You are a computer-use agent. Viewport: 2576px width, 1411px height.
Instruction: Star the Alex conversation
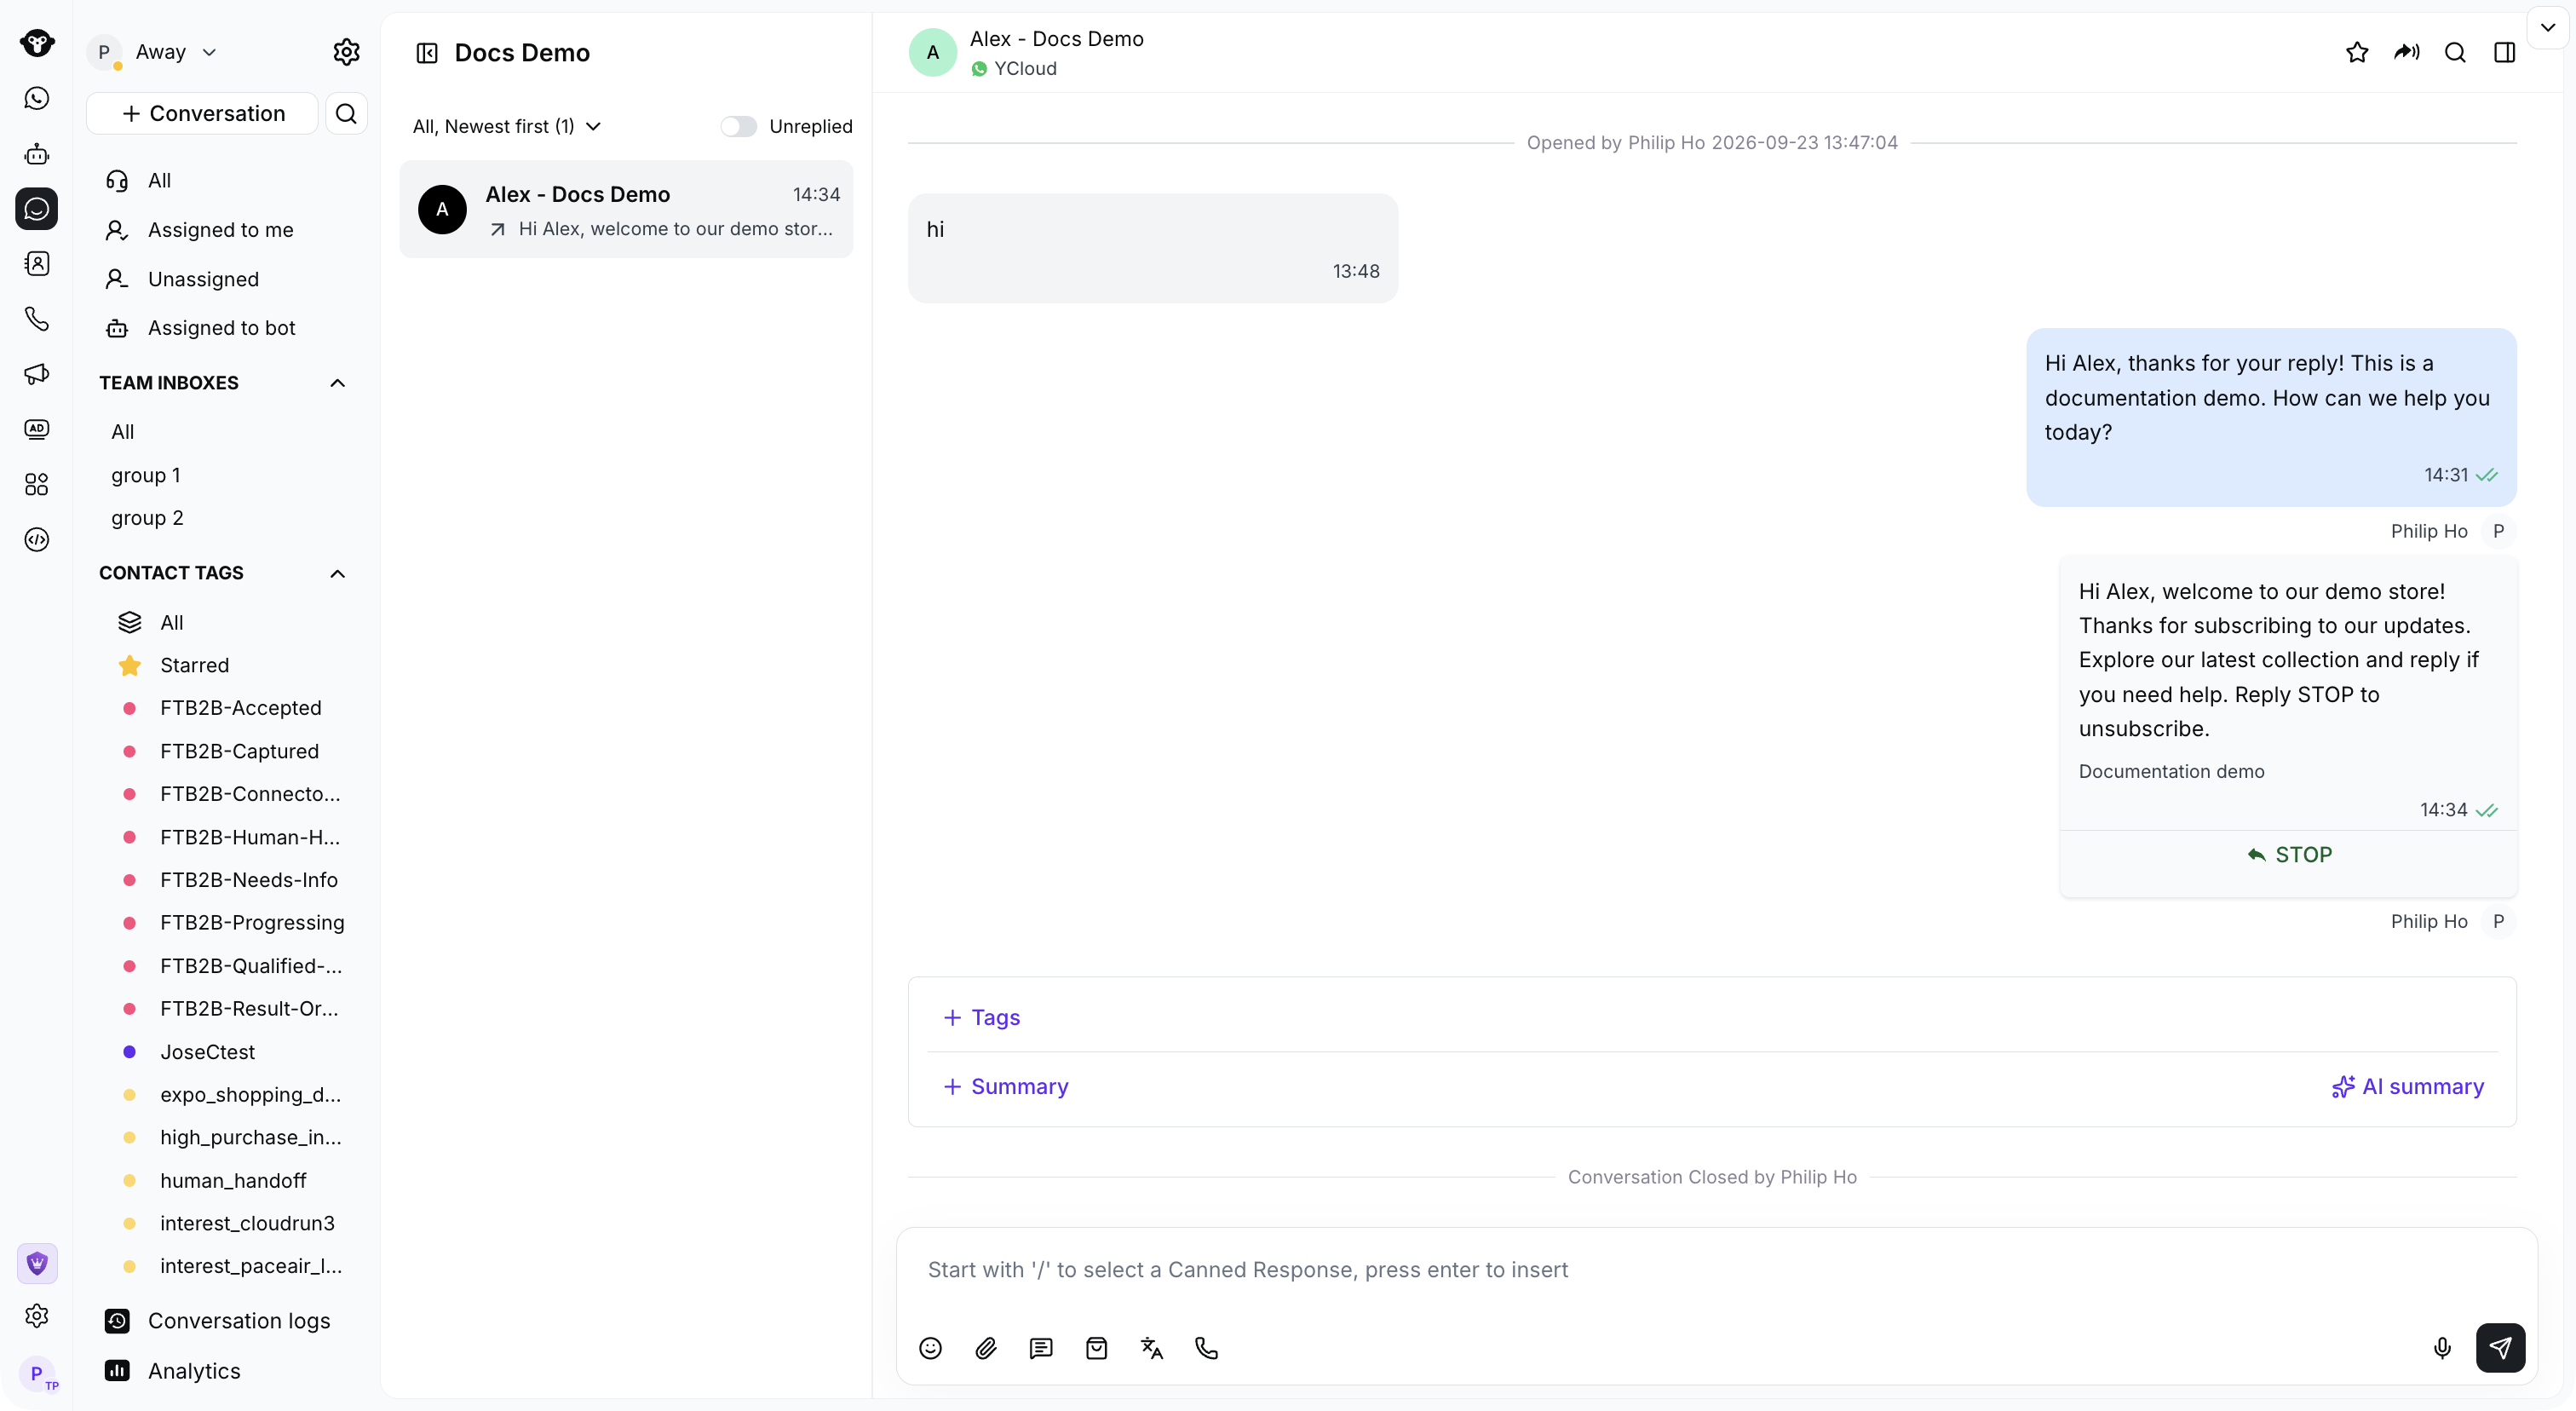pyautogui.click(x=2357, y=52)
